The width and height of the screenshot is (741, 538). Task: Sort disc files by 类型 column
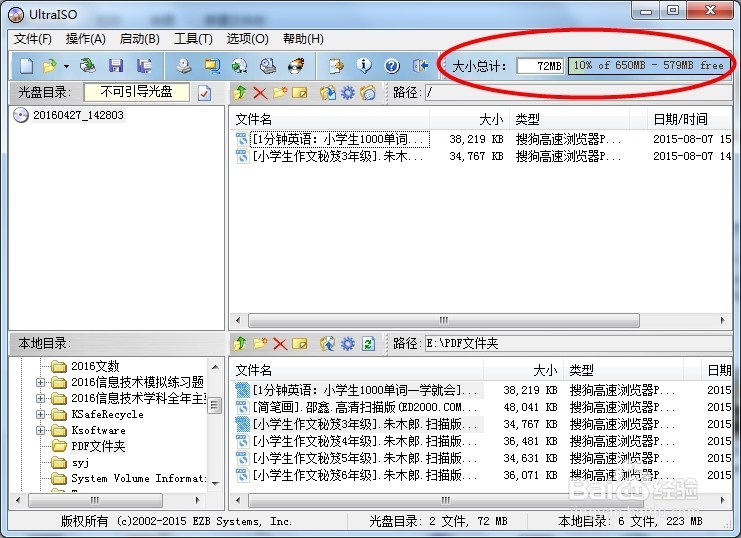(x=569, y=119)
